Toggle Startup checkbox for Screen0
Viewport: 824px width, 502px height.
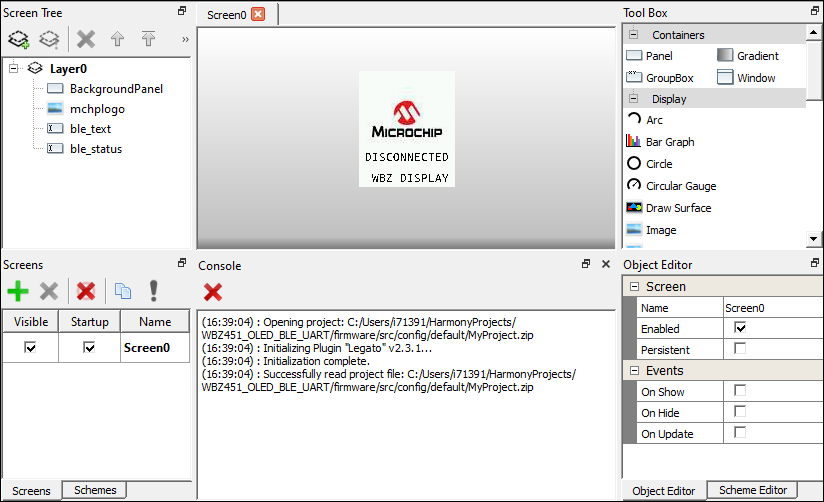tap(89, 347)
